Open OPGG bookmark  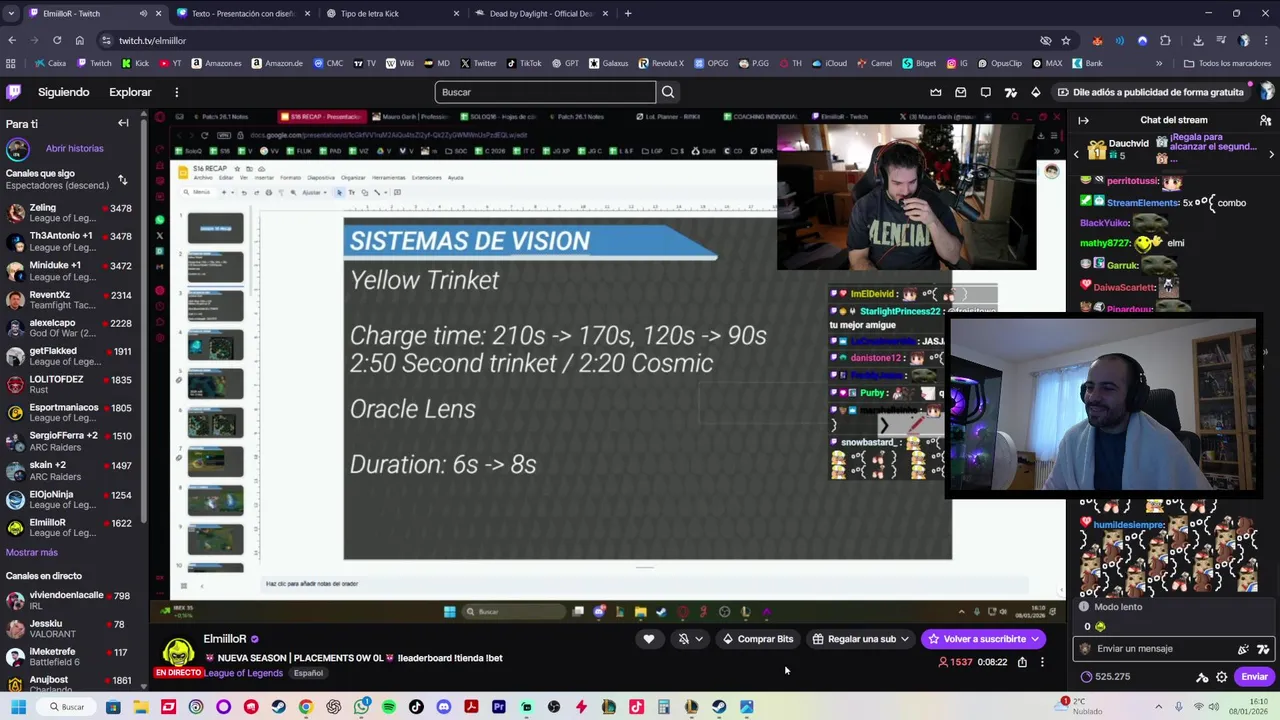pos(710,63)
